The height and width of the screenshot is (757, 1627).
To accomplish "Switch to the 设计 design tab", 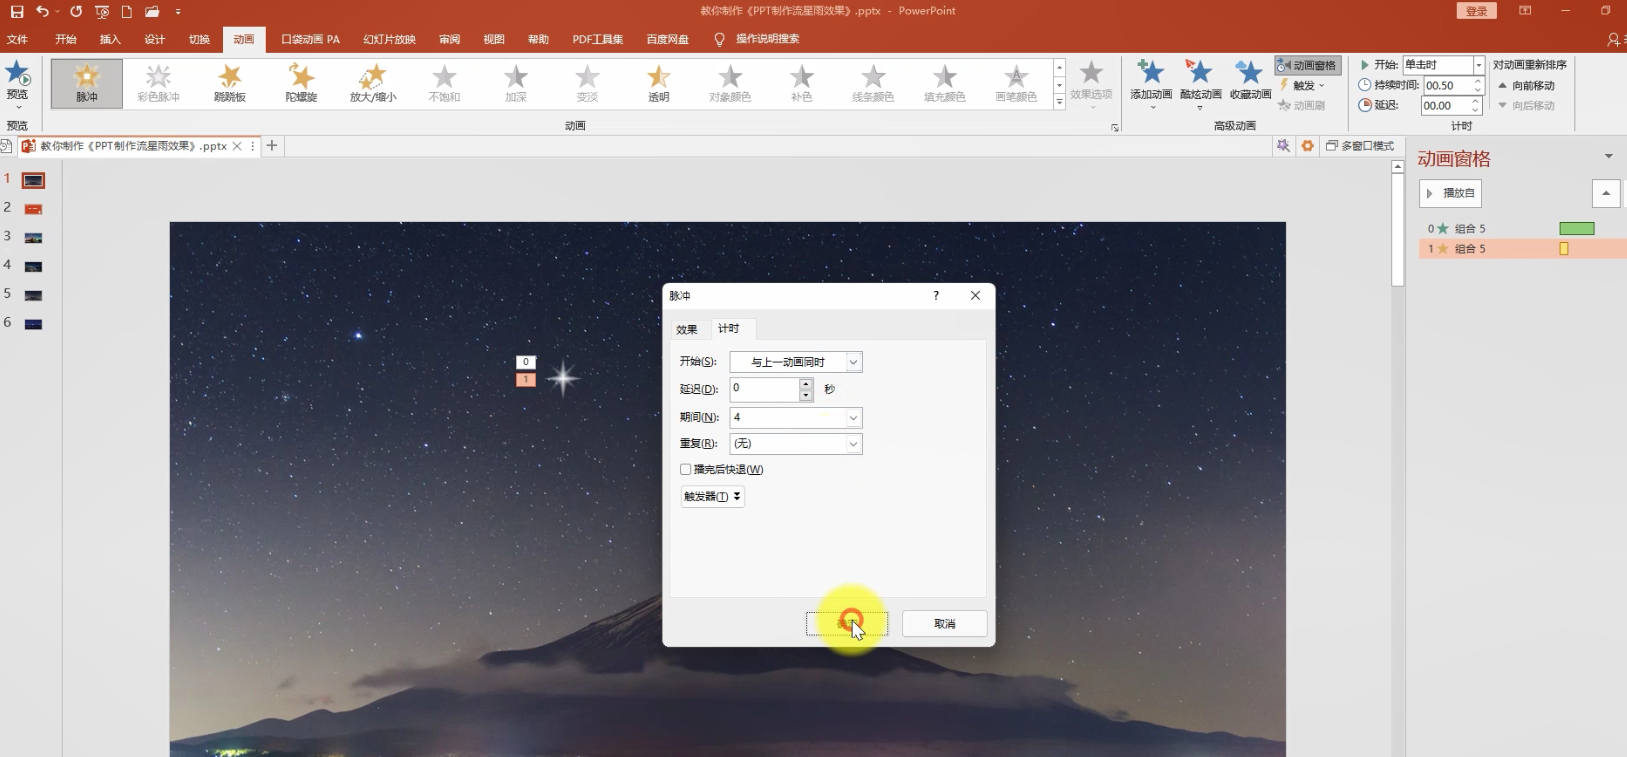I will 154,39.
